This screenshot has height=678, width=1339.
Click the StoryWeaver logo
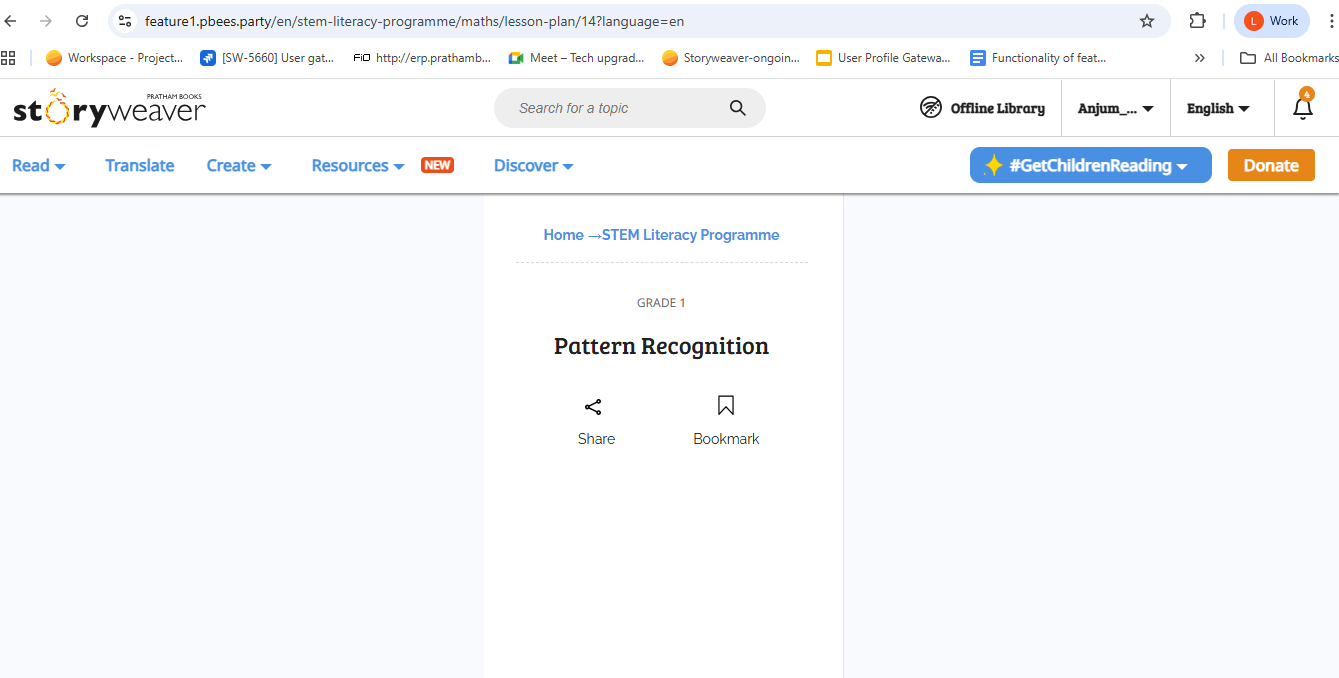click(109, 108)
